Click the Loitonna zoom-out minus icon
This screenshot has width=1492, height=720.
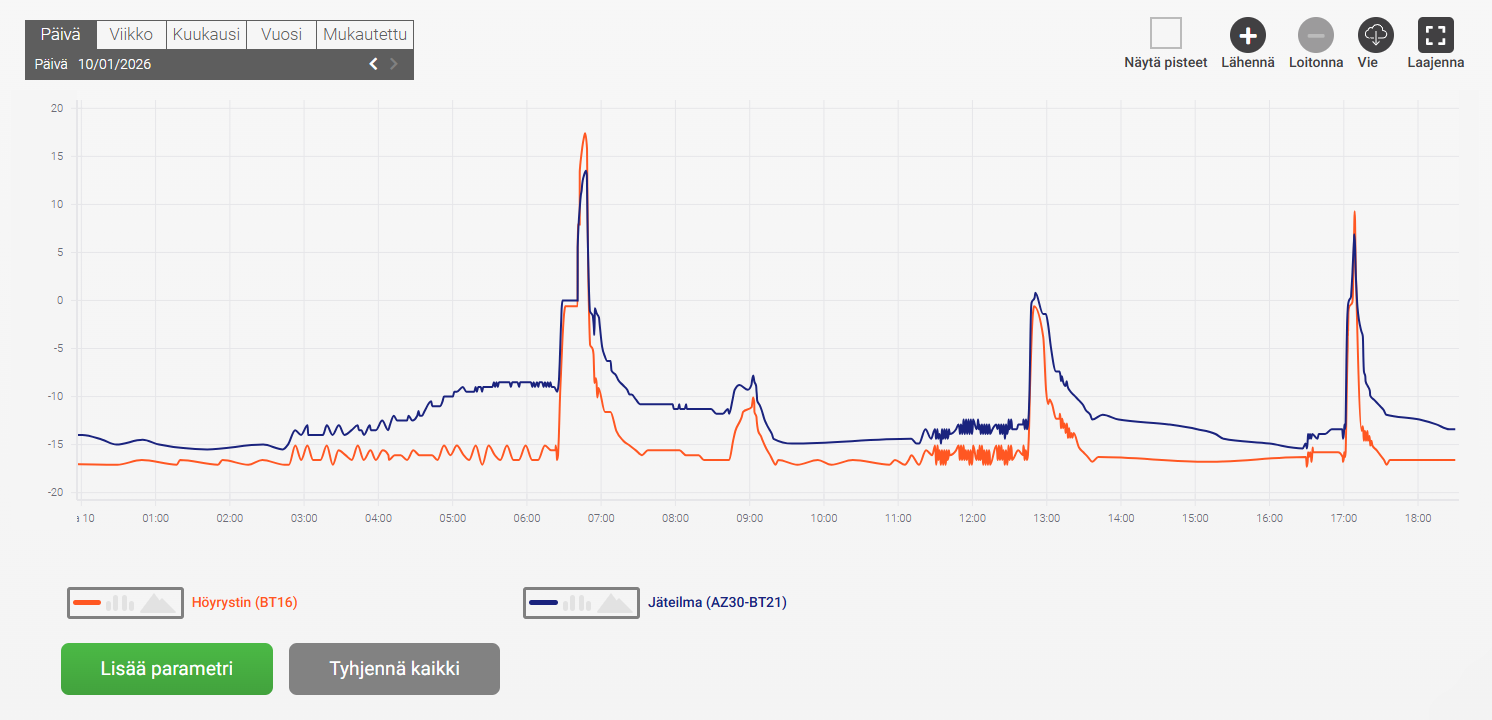[1315, 35]
